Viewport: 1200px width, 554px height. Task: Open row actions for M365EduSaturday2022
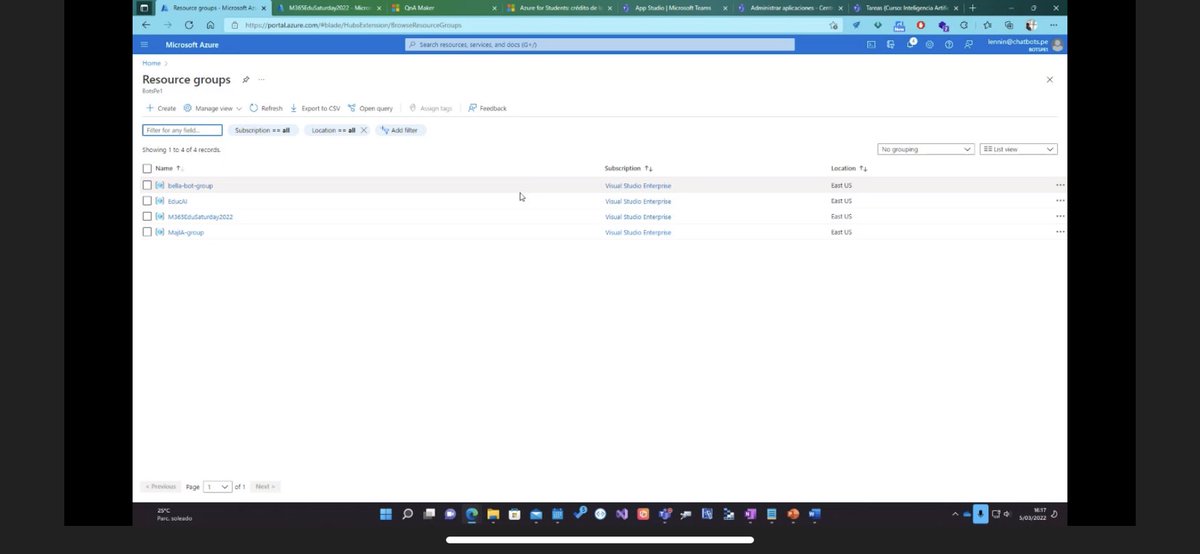1060,216
